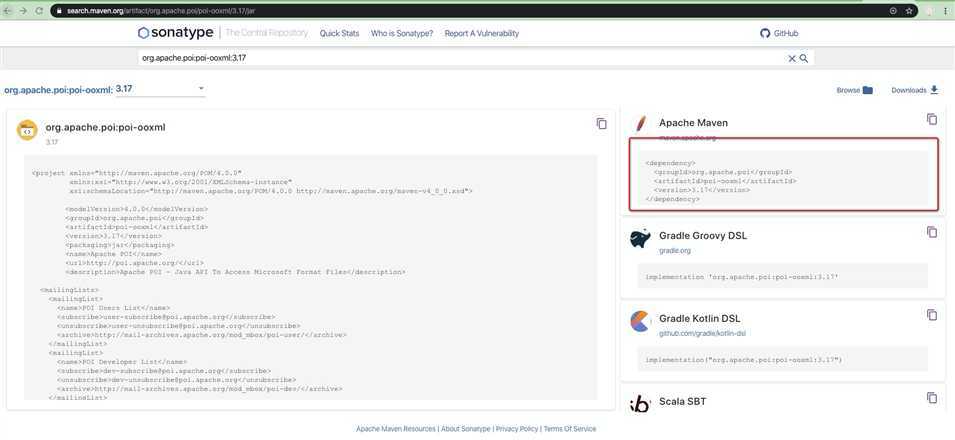Copy the org.apache.poi:poi-ooxml POM to clipboard
955x440 pixels.
602,124
